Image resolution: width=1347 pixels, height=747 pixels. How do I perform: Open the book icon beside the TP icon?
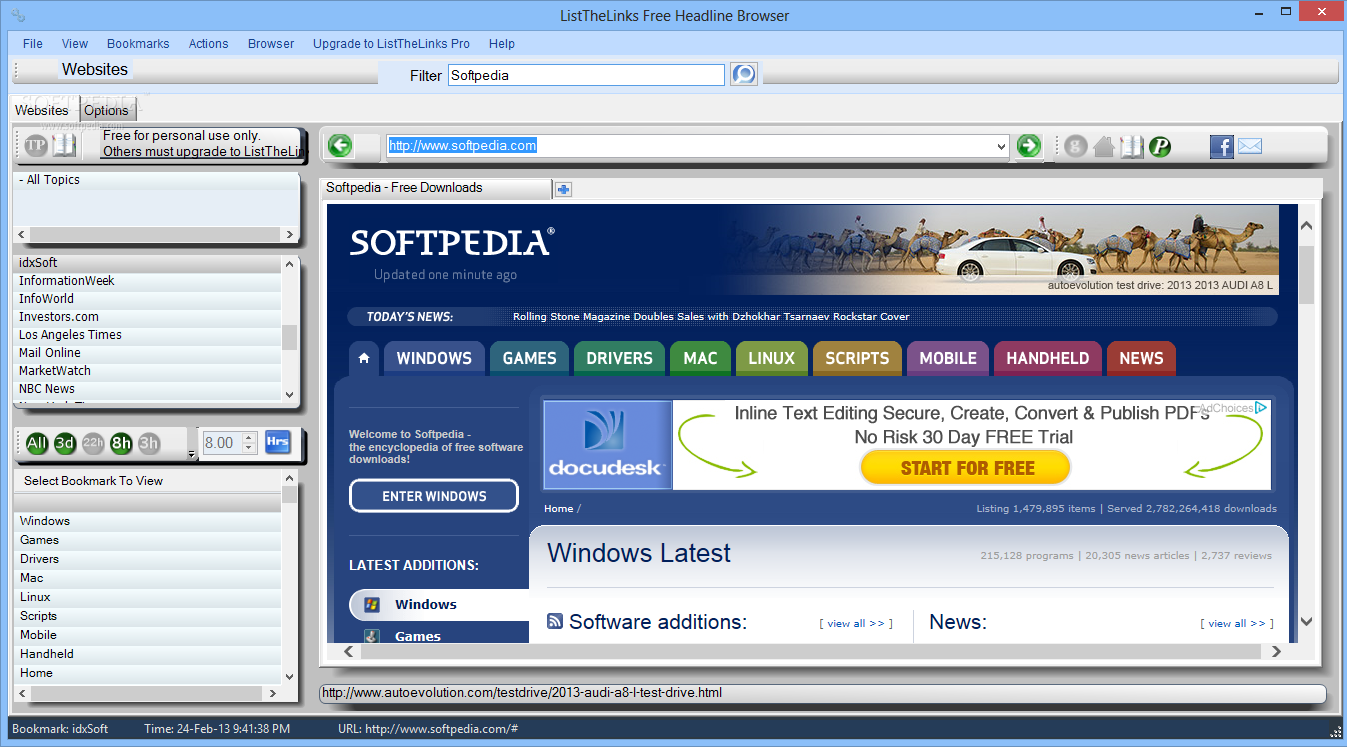64,145
